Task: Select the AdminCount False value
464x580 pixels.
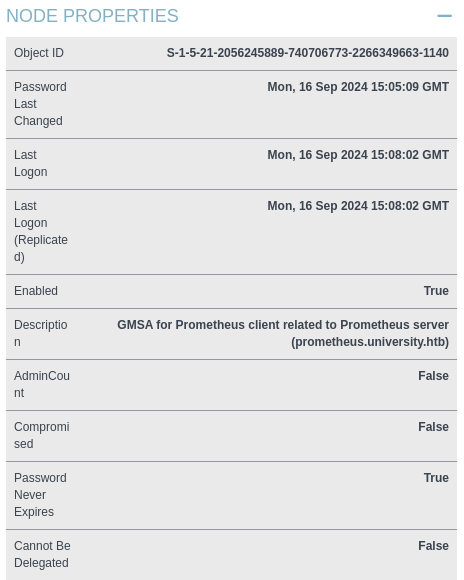Action: point(434,376)
